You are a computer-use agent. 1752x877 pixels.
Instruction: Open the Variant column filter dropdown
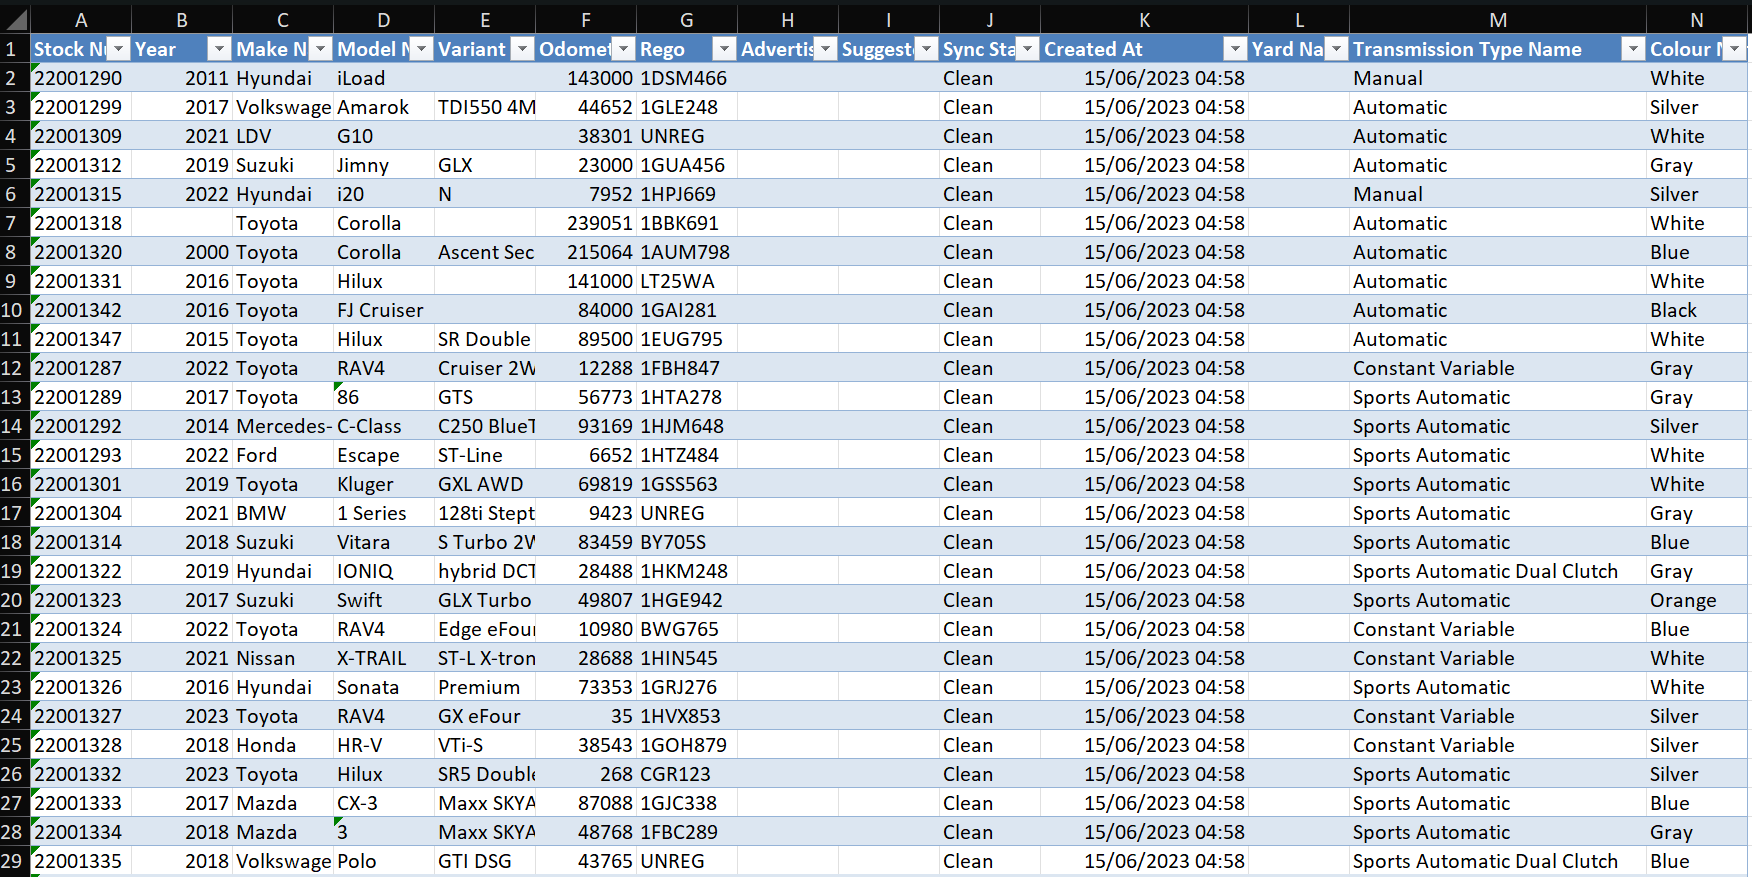pos(523,49)
